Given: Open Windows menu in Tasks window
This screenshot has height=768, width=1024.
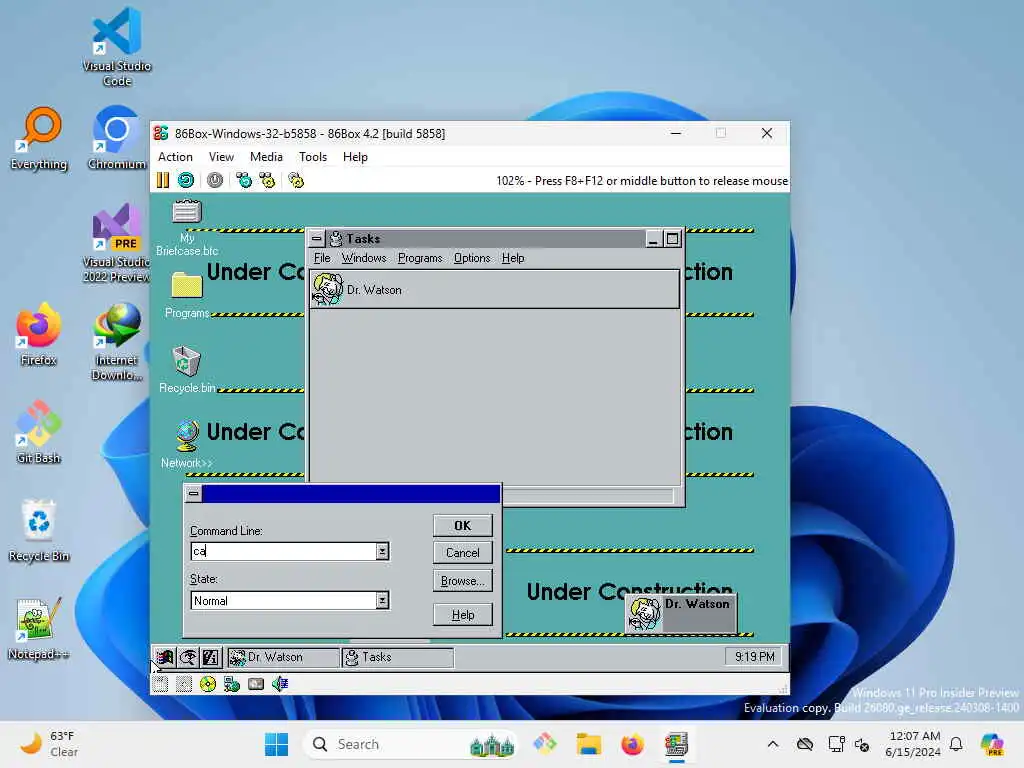Looking at the screenshot, I should (364, 258).
